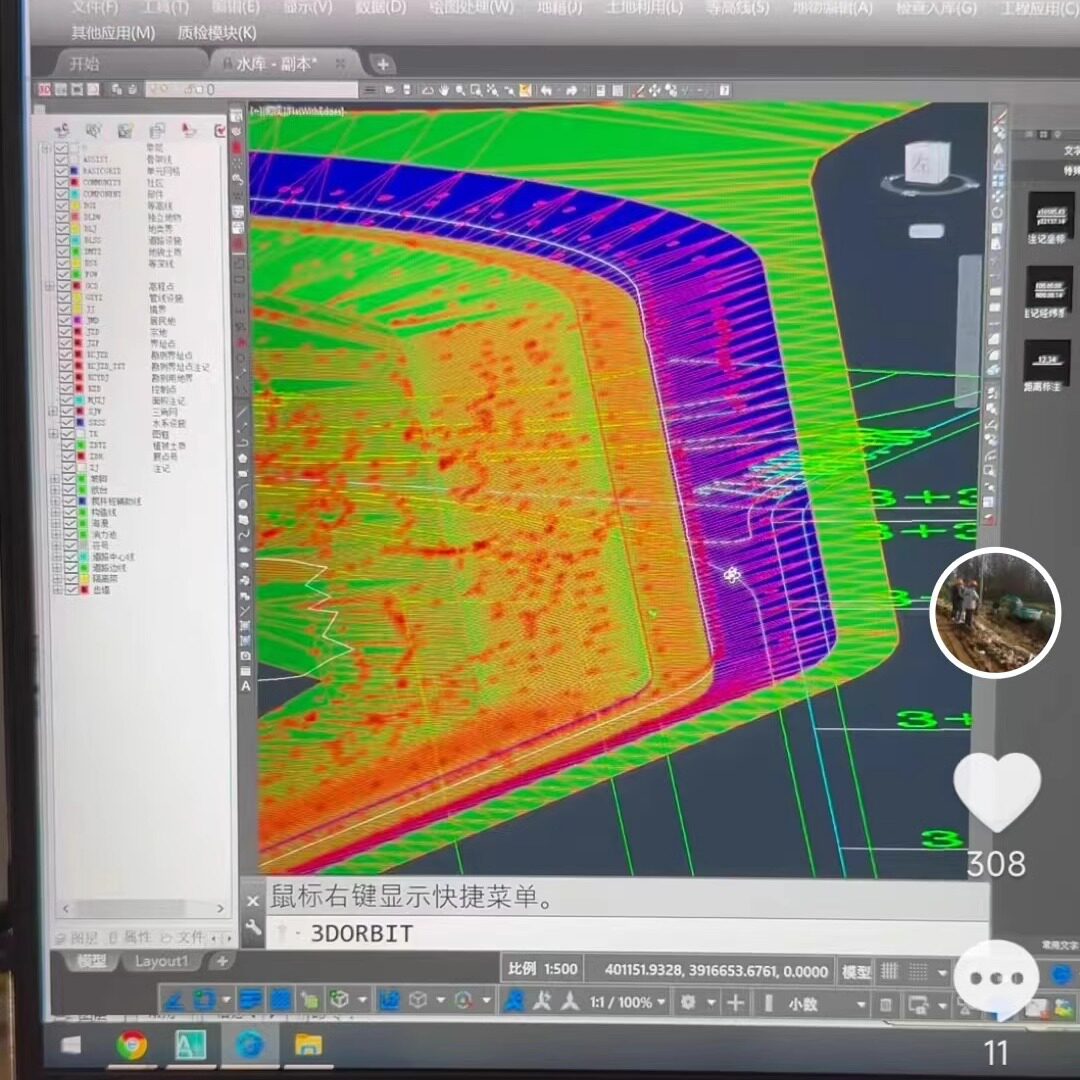Toggle the grid display icon in status bar
Image resolution: width=1080 pixels, height=1080 pixels.
point(889,971)
